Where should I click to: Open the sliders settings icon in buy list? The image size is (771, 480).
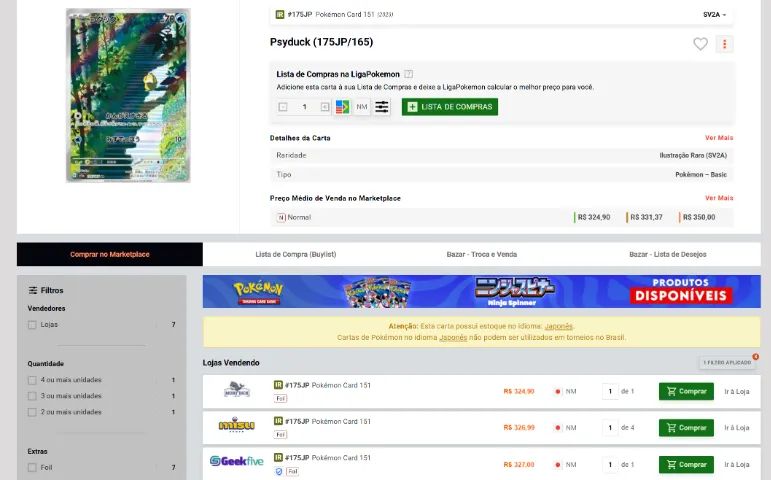click(x=382, y=107)
